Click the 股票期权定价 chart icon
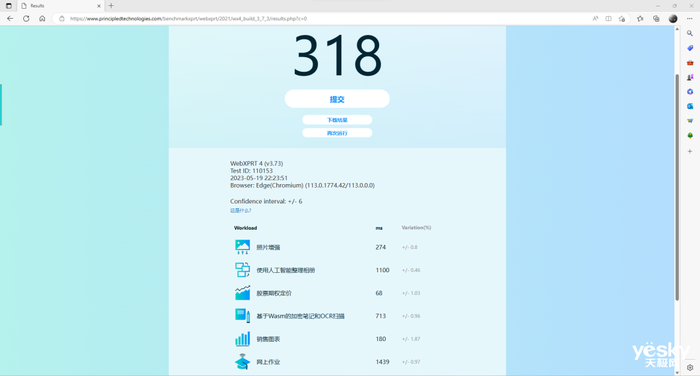The width and height of the screenshot is (700, 376). click(242, 293)
